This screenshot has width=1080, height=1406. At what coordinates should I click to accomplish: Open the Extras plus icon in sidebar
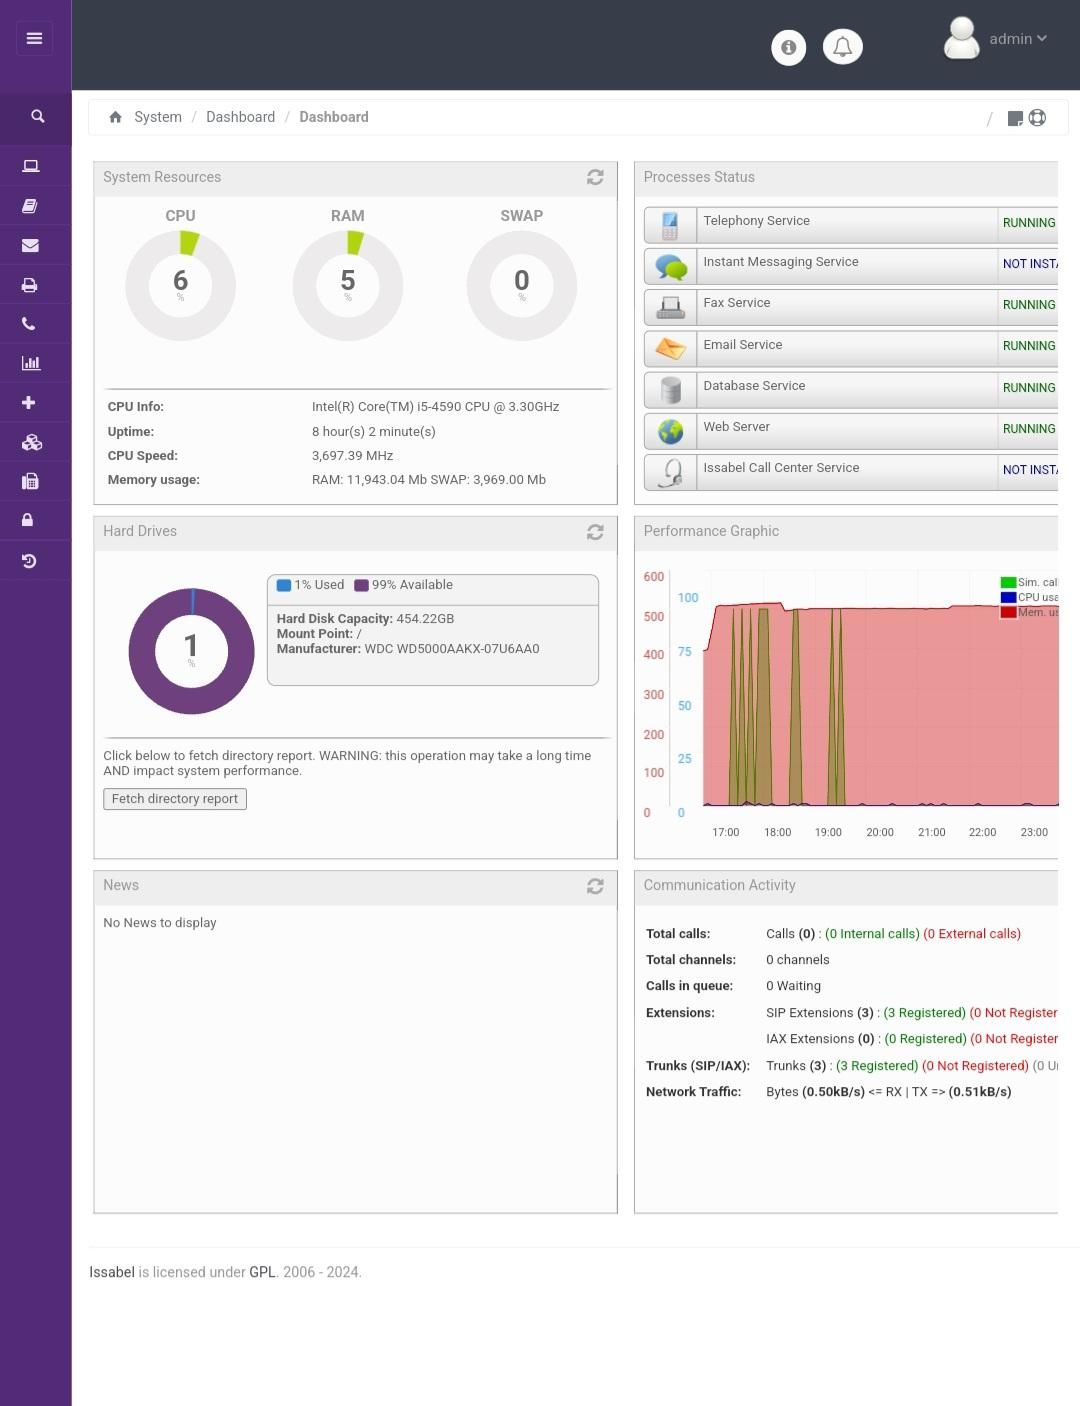pos(28,402)
